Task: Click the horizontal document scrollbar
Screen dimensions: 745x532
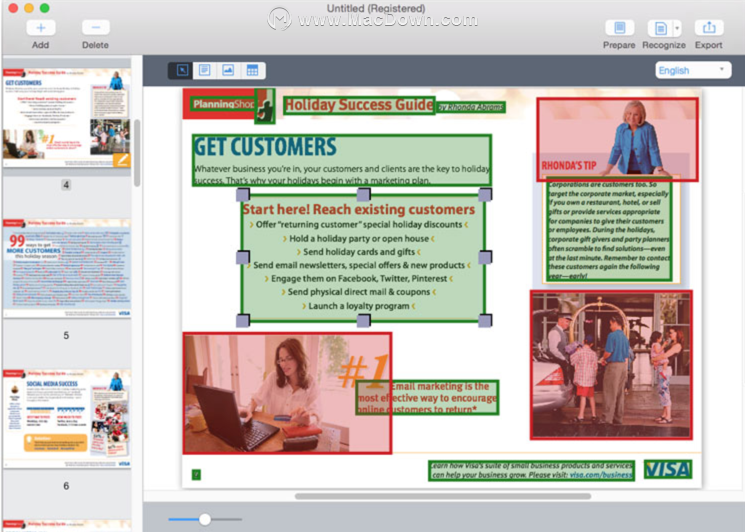Action: [443, 496]
